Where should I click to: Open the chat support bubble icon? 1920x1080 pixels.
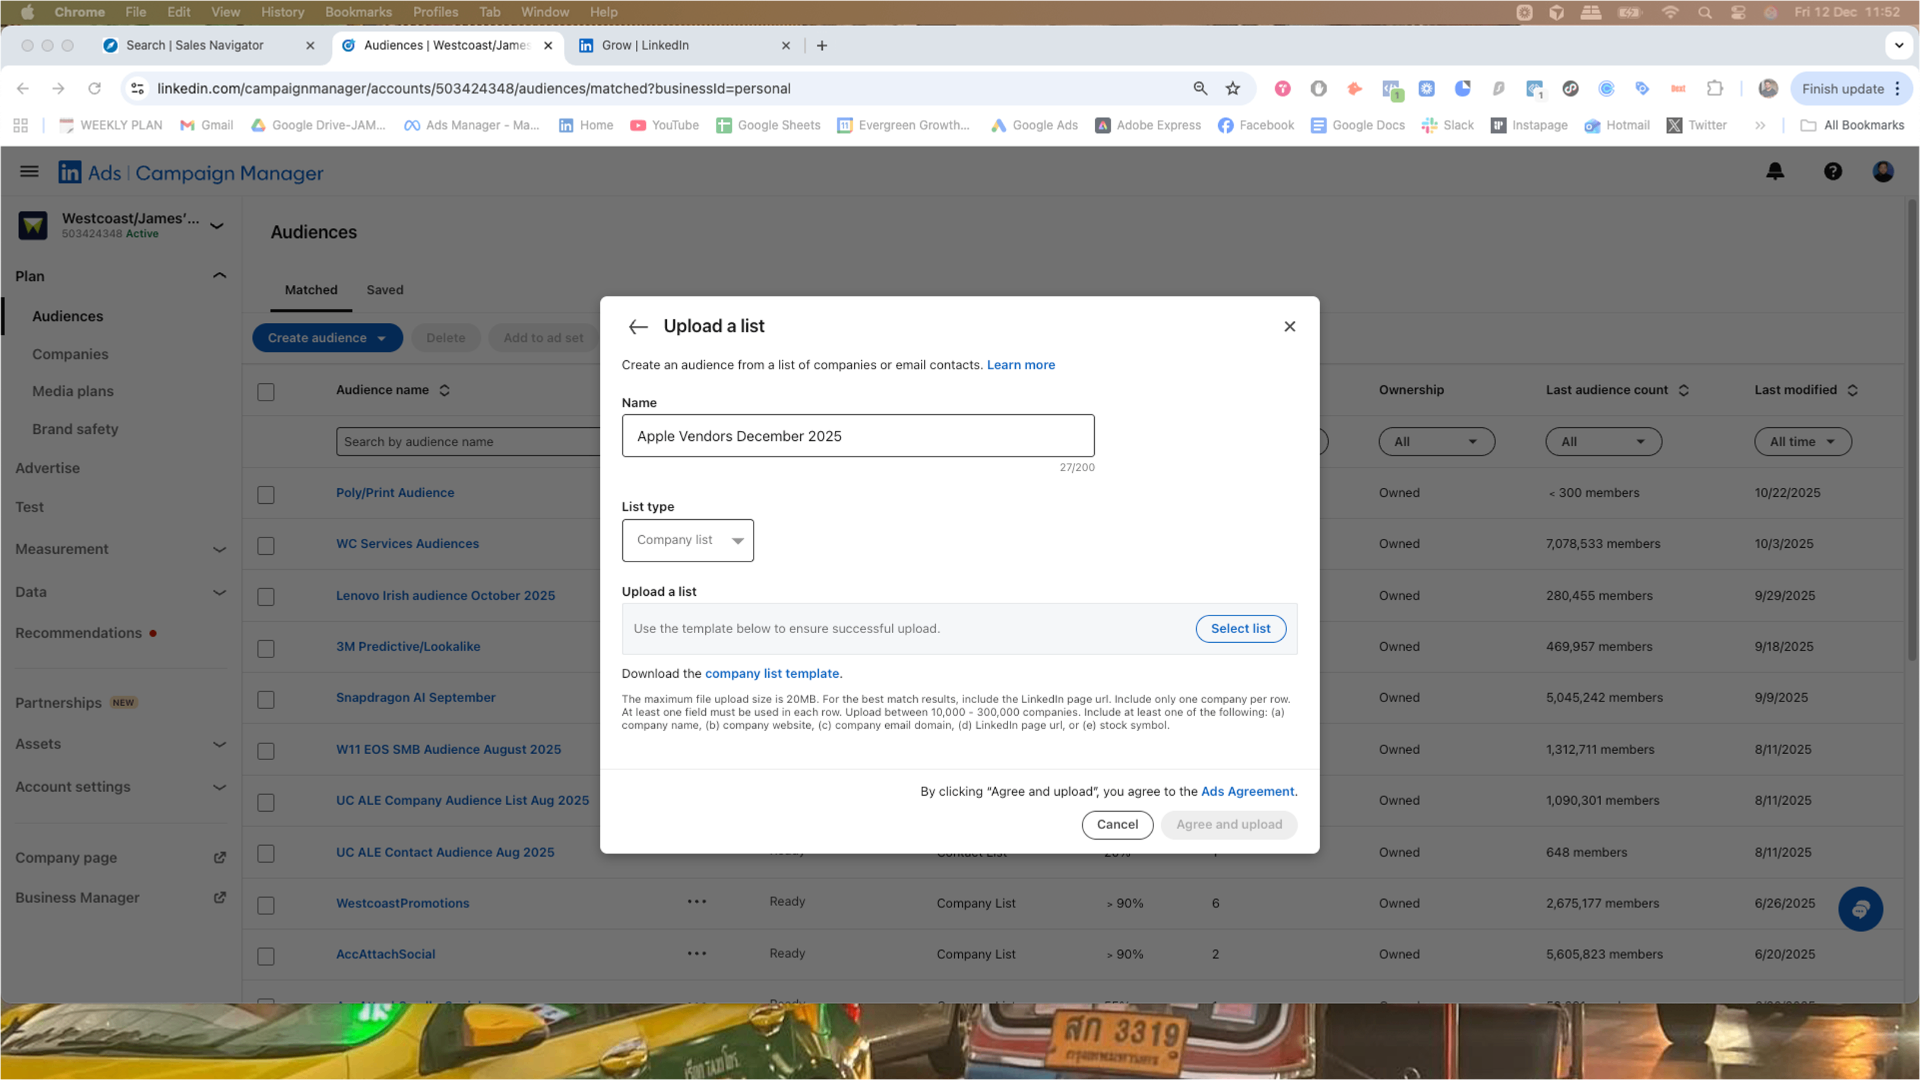1860,909
